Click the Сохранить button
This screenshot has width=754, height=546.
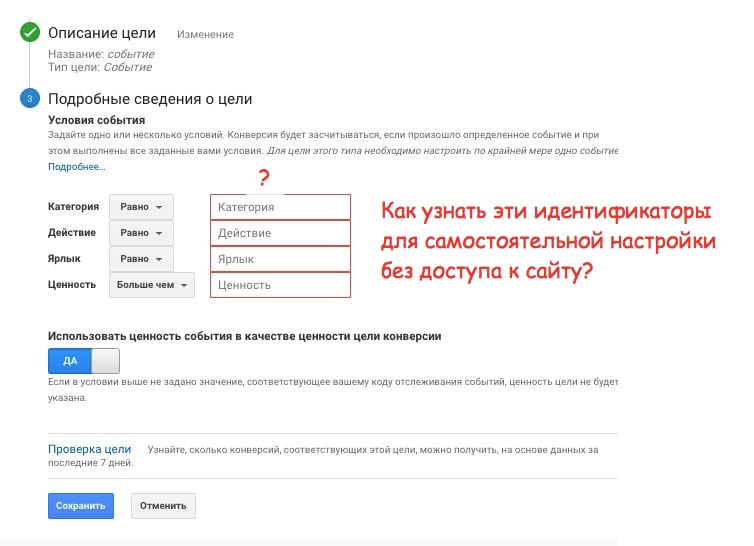pos(81,506)
